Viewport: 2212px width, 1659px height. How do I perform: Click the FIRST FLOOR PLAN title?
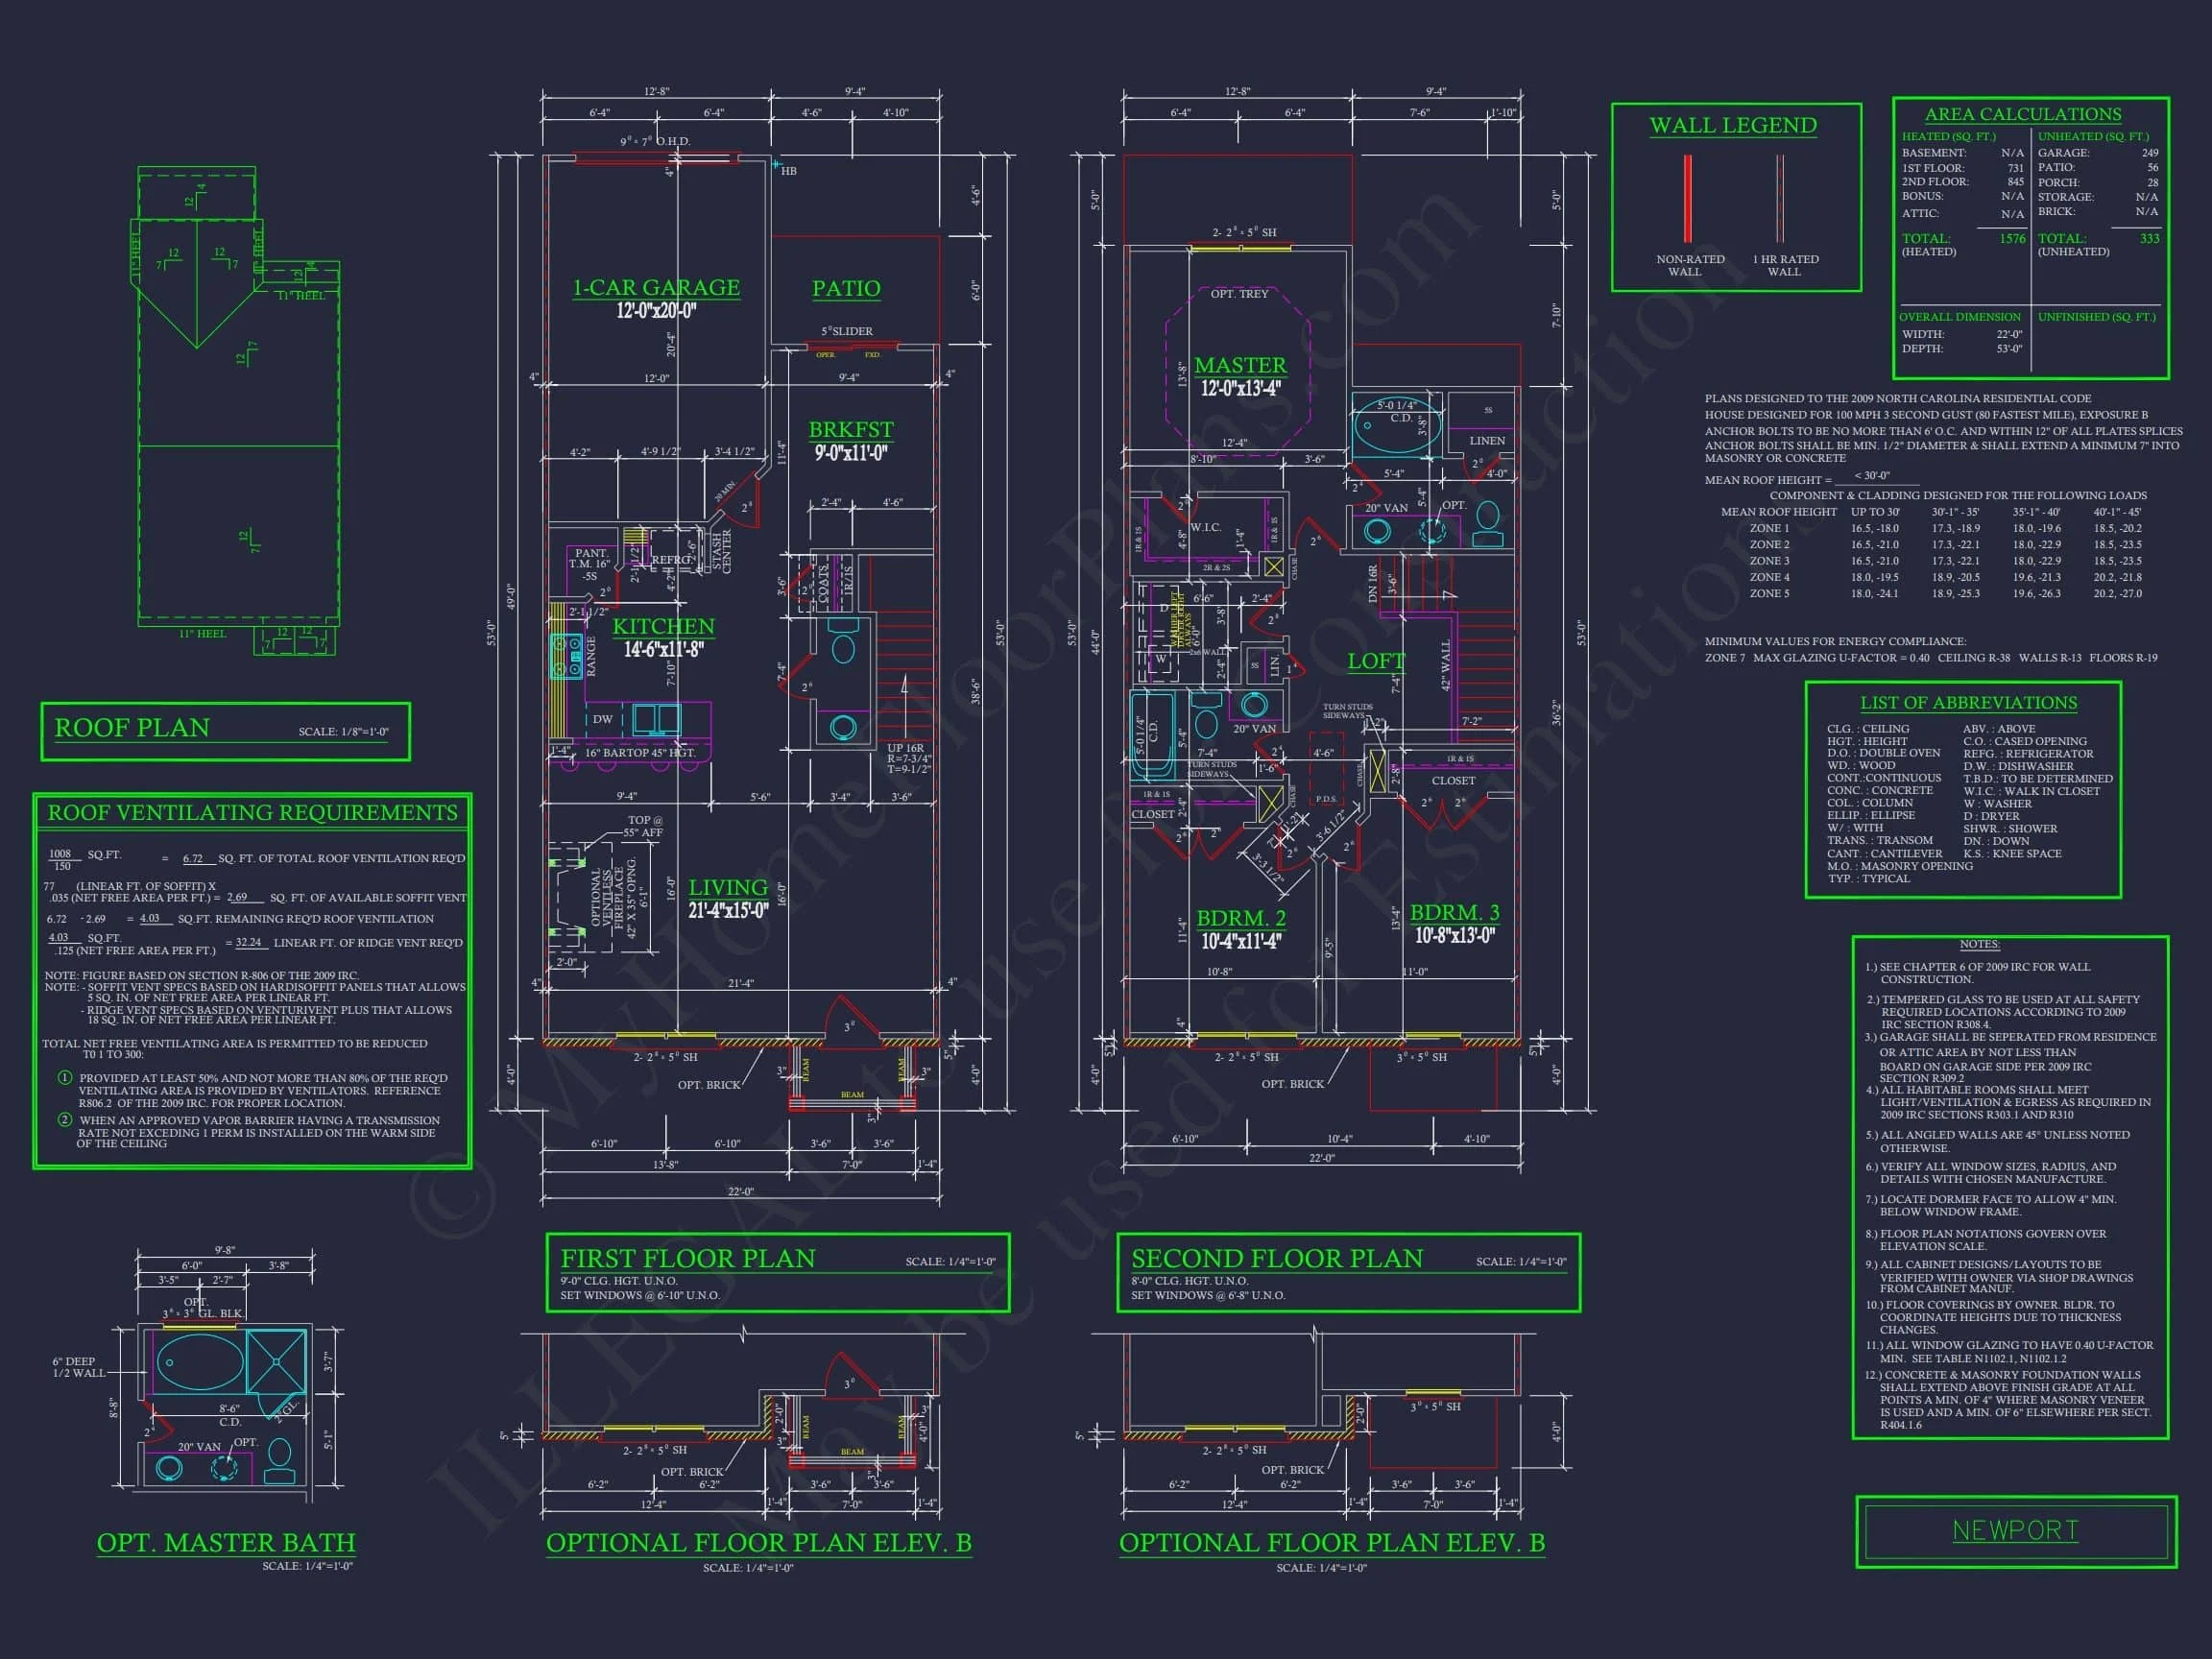click(688, 1258)
